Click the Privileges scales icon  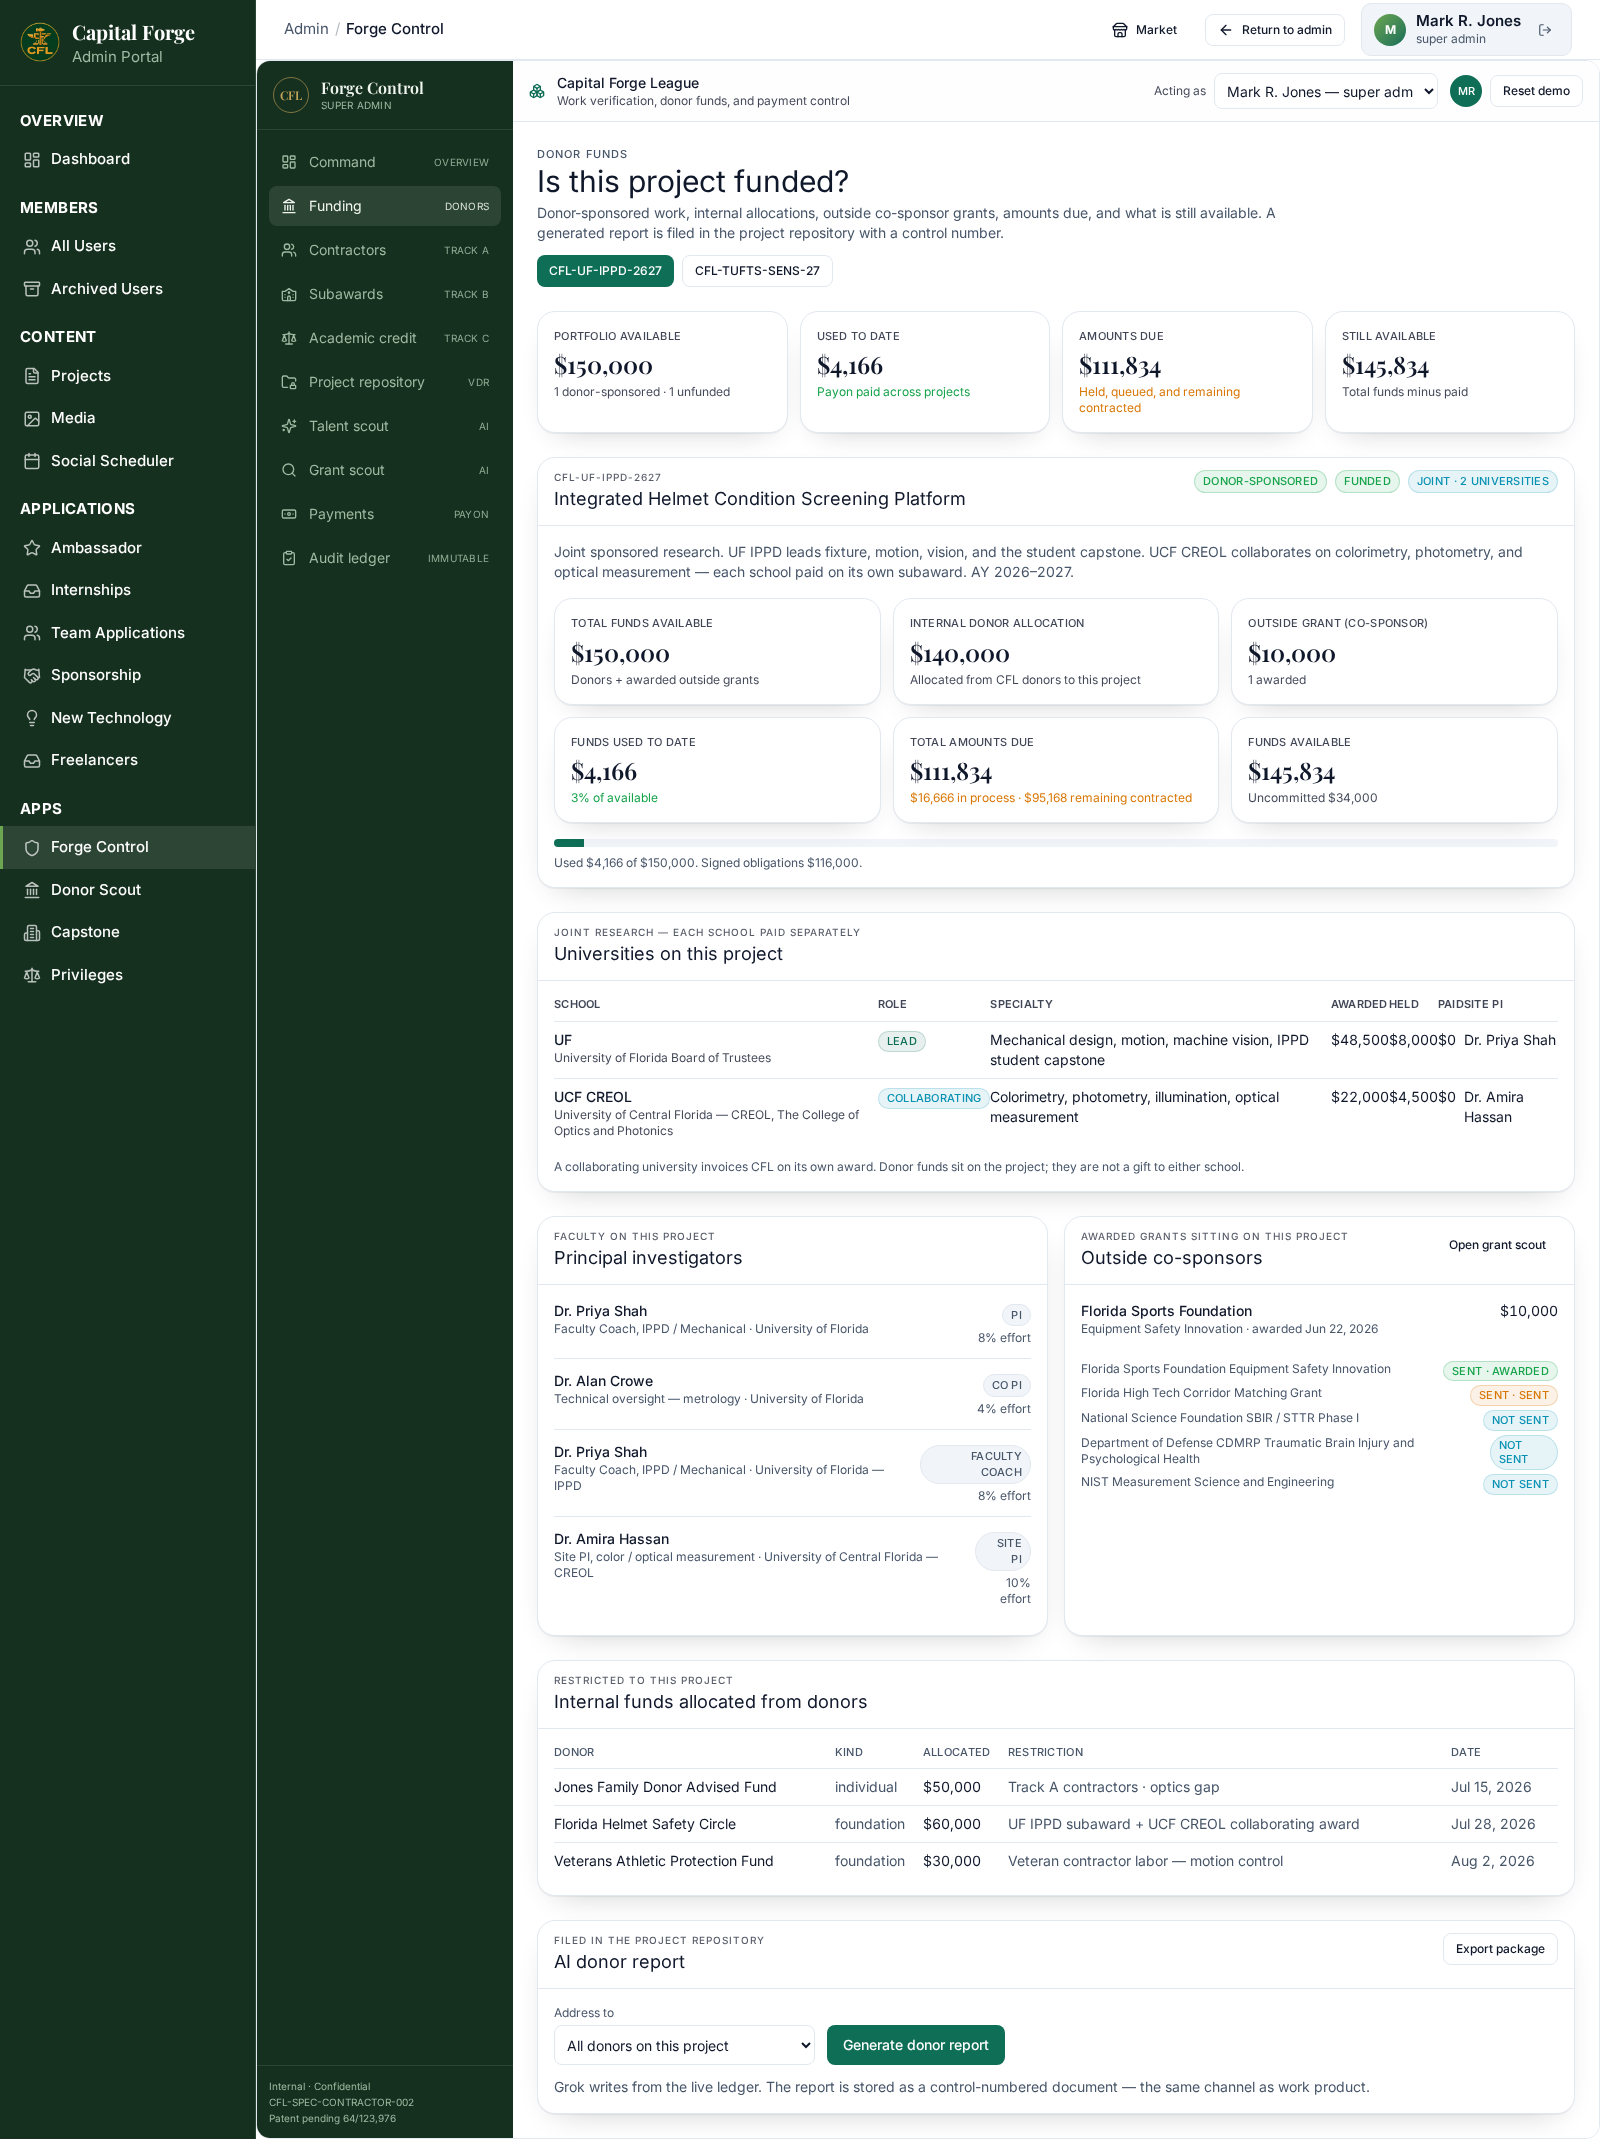(x=32, y=975)
